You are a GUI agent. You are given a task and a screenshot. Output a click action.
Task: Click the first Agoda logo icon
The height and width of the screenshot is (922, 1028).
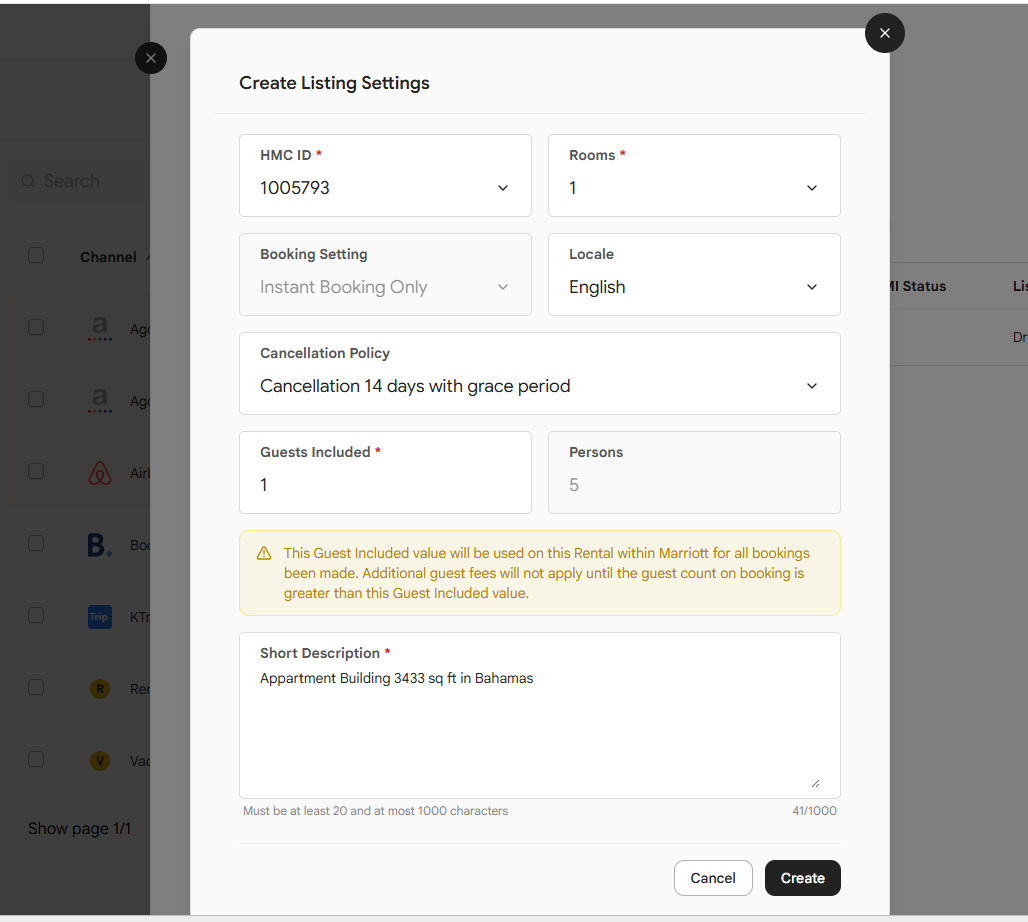pos(100,329)
